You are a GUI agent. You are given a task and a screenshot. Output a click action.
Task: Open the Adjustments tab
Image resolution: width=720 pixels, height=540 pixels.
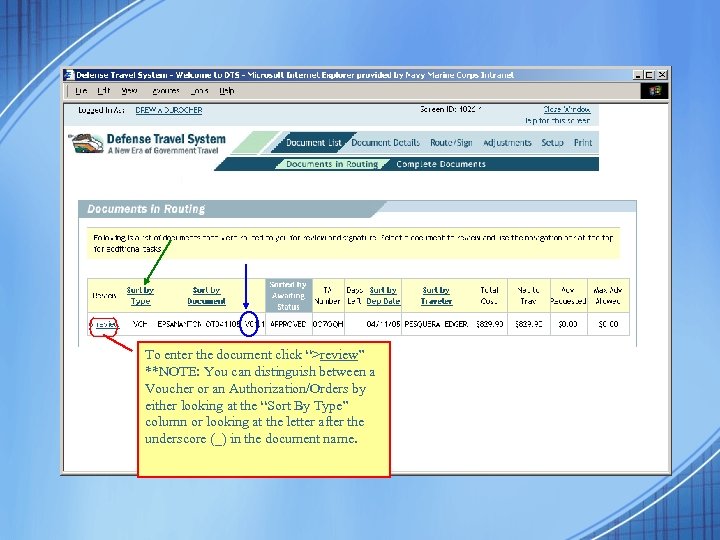tap(507, 143)
